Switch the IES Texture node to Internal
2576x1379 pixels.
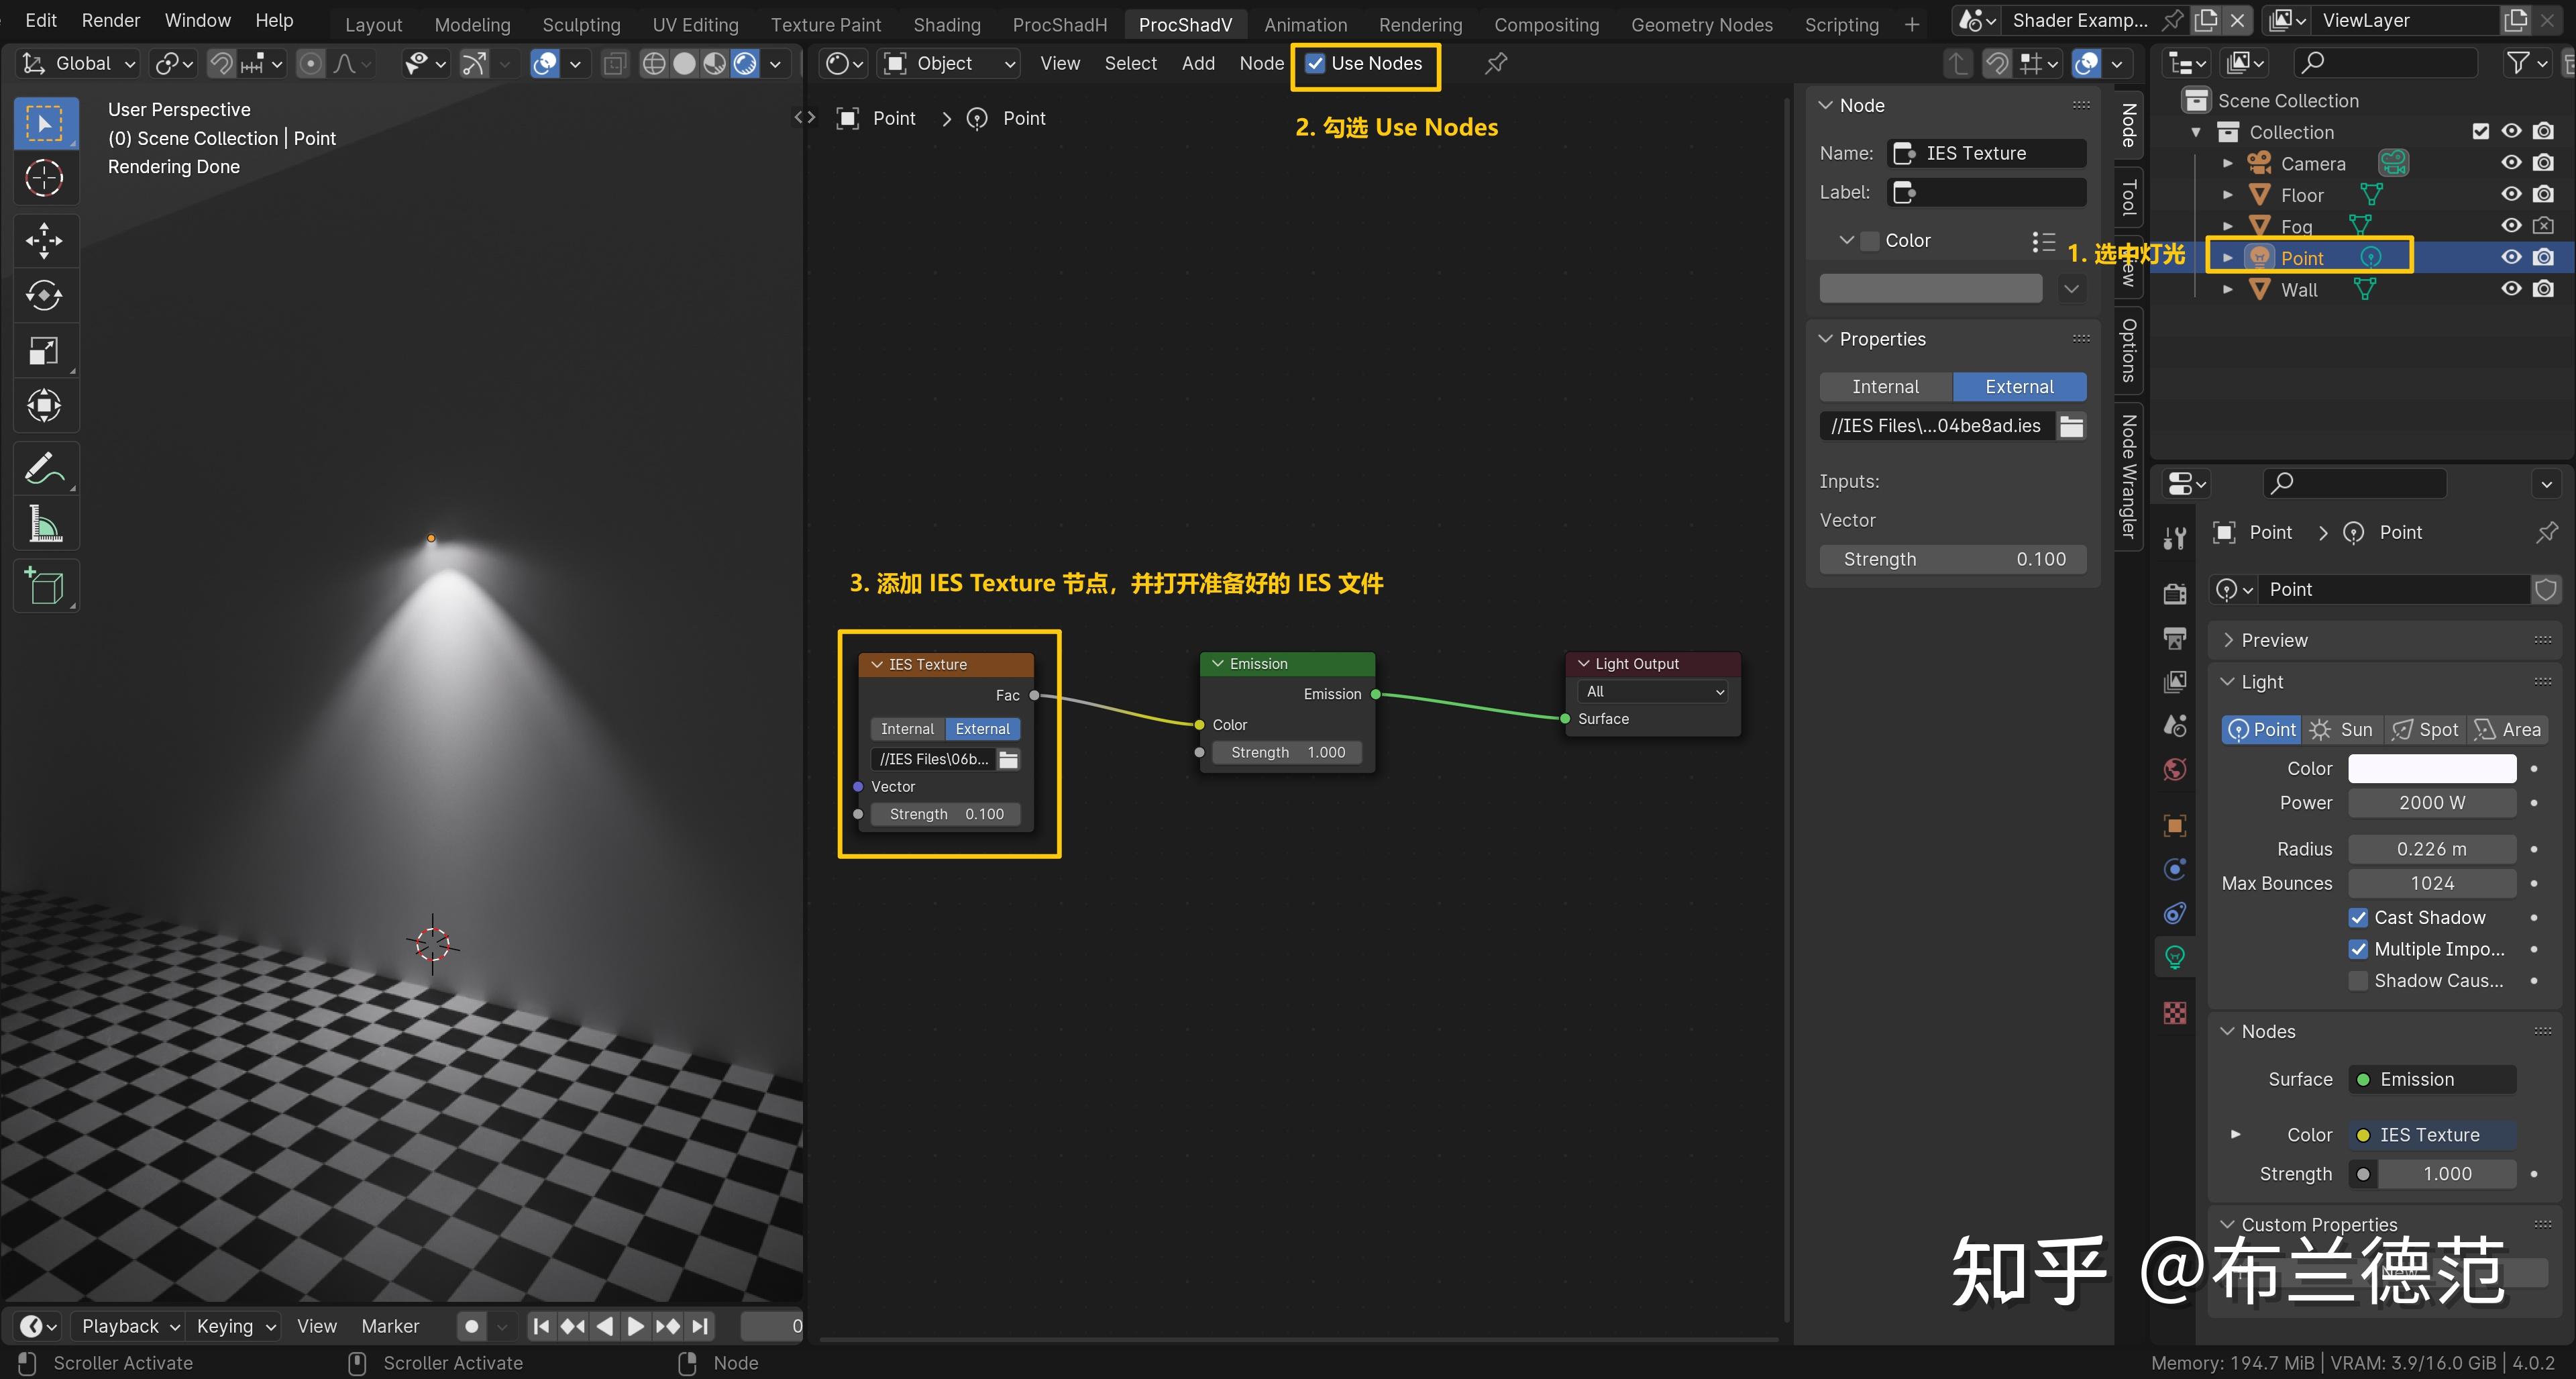[907, 728]
